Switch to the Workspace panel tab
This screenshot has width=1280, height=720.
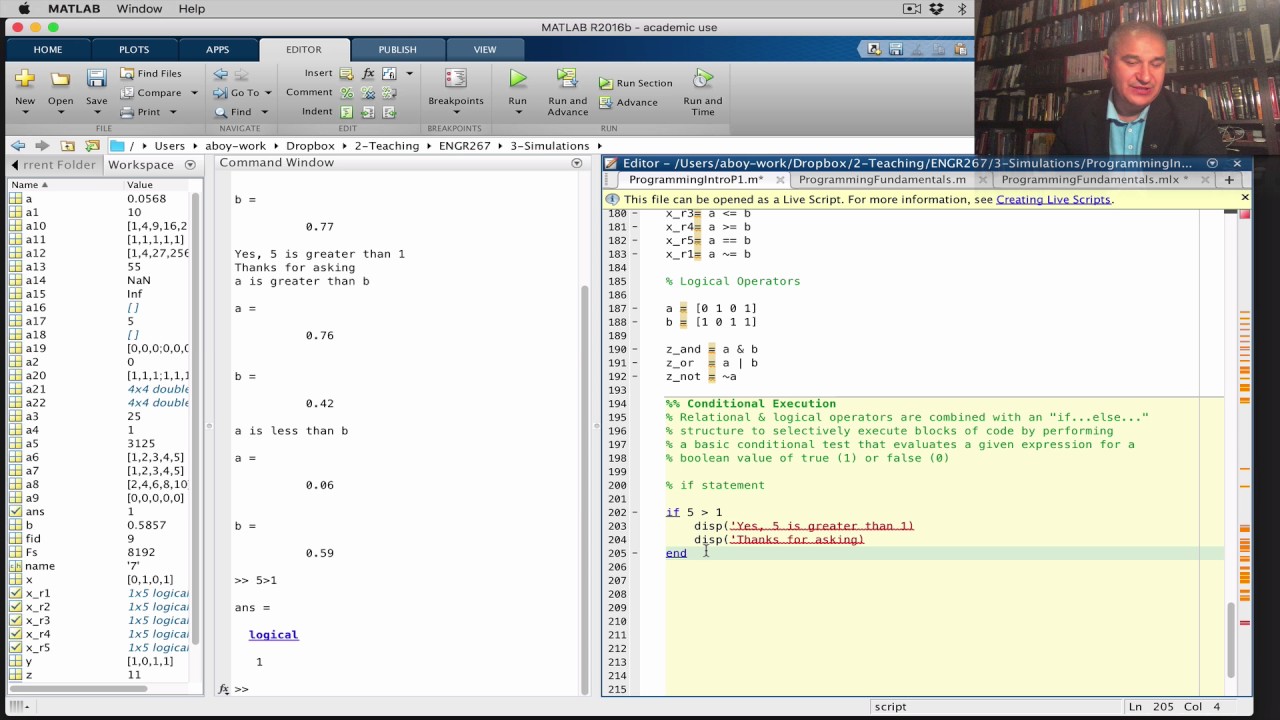point(141,165)
